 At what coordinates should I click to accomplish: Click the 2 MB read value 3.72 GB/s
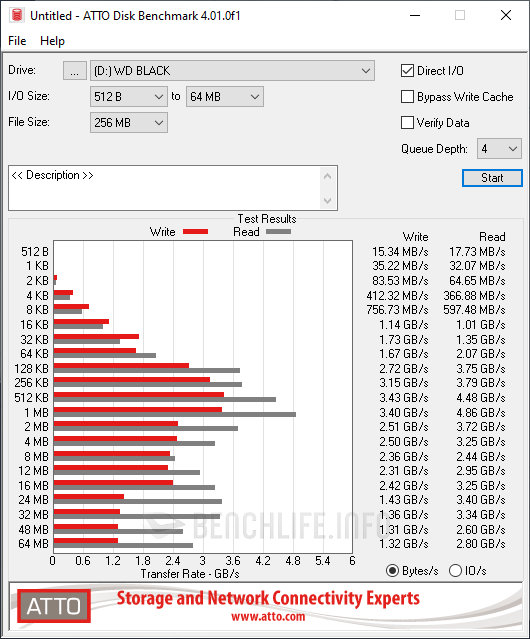481,427
